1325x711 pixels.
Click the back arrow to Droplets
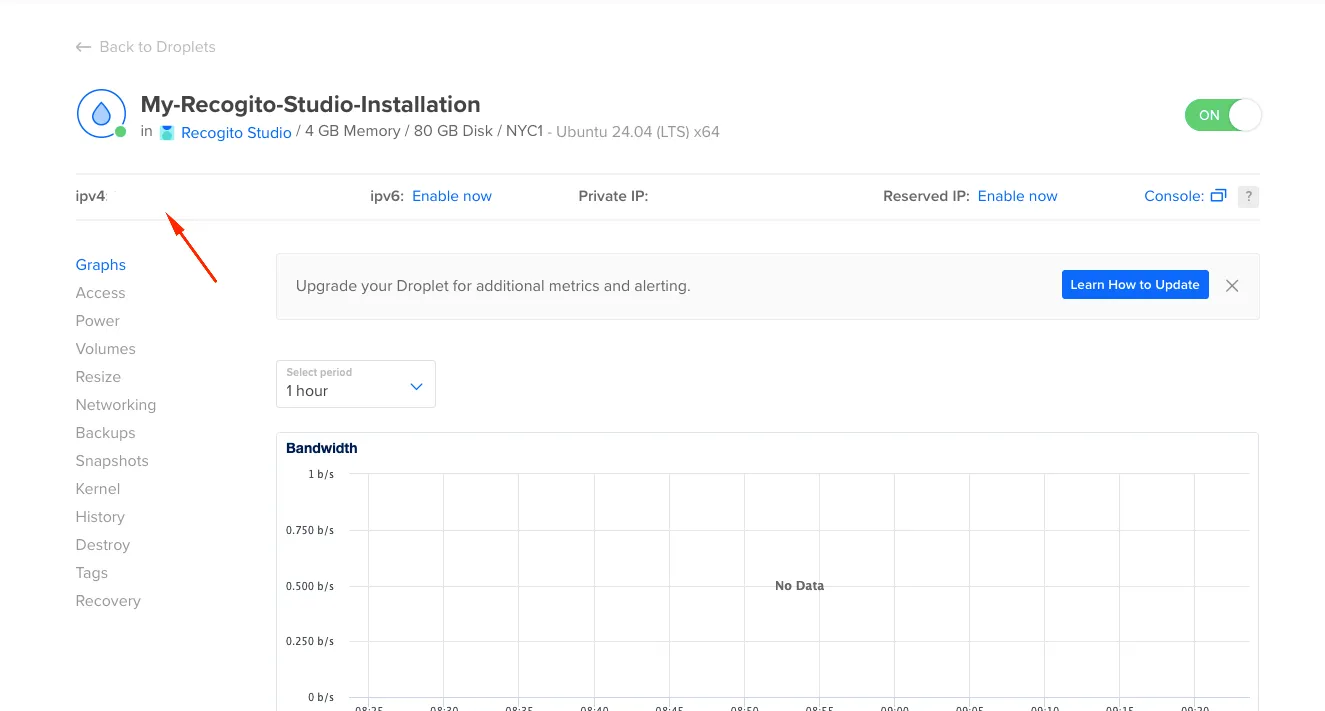coord(83,47)
